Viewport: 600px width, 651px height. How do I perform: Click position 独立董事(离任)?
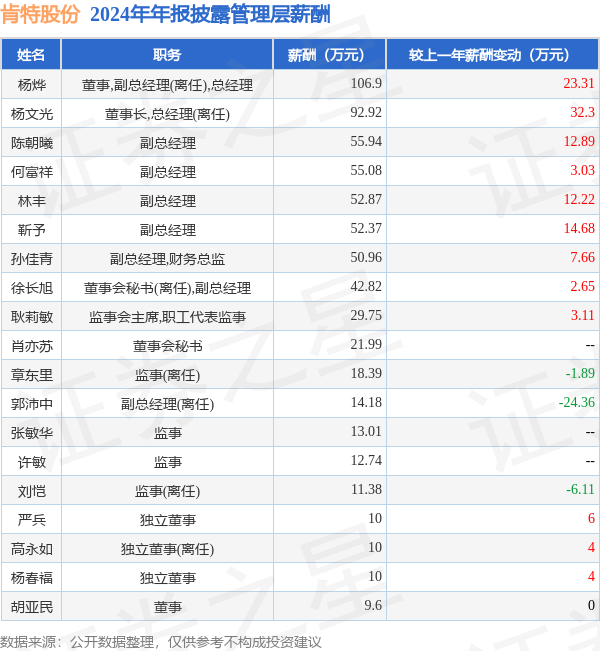(167, 549)
